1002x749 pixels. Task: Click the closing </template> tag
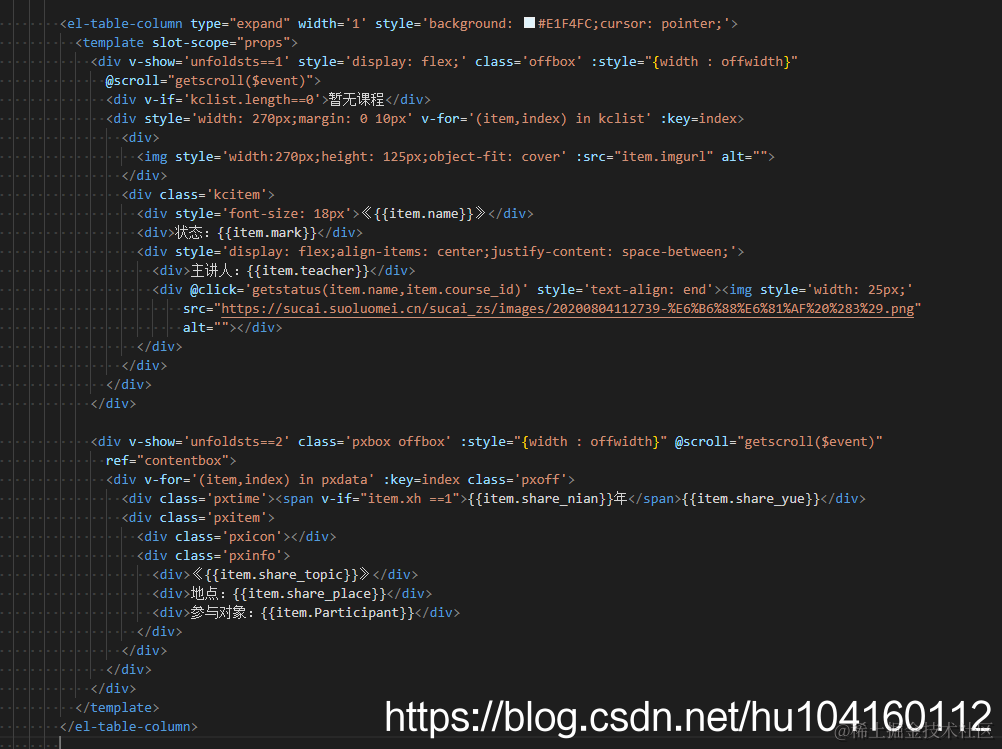(x=117, y=707)
